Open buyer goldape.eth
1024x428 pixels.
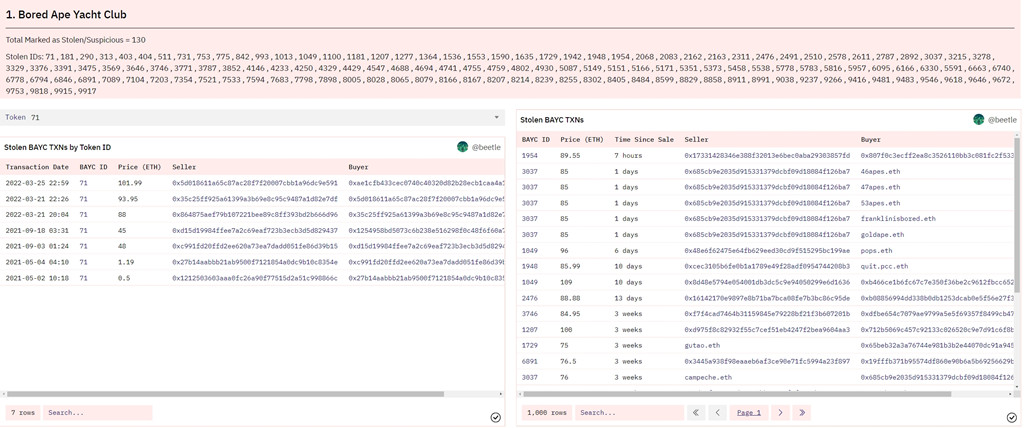coord(882,234)
